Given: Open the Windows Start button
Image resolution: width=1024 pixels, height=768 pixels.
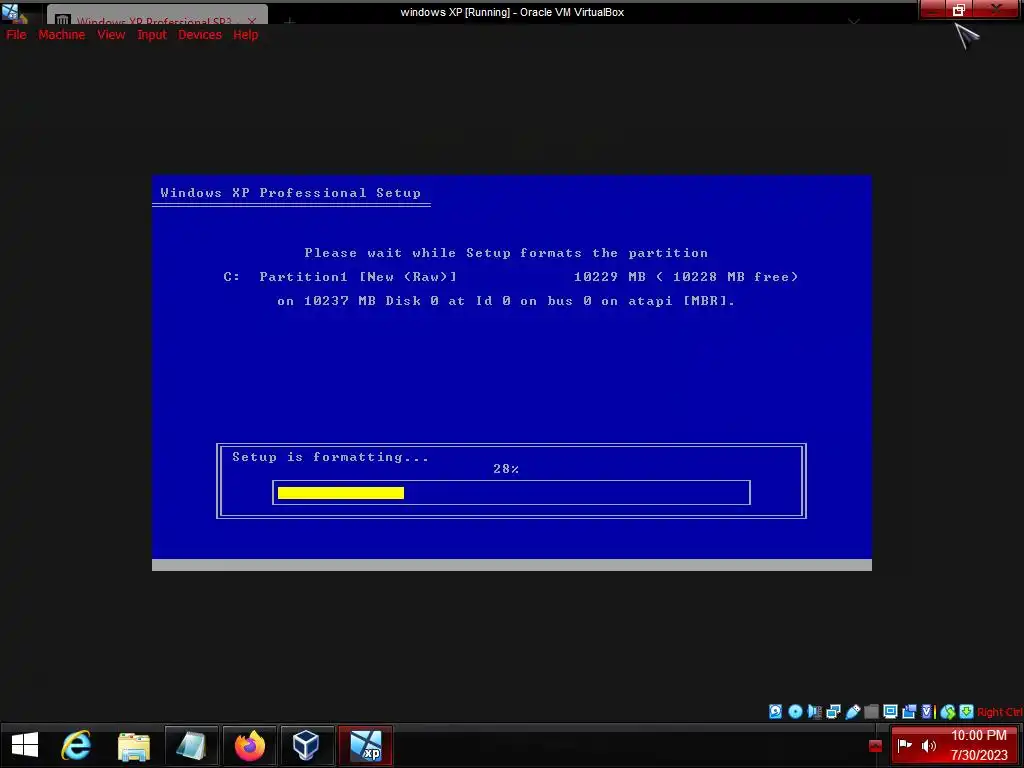Looking at the screenshot, I should tap(25, 745).
